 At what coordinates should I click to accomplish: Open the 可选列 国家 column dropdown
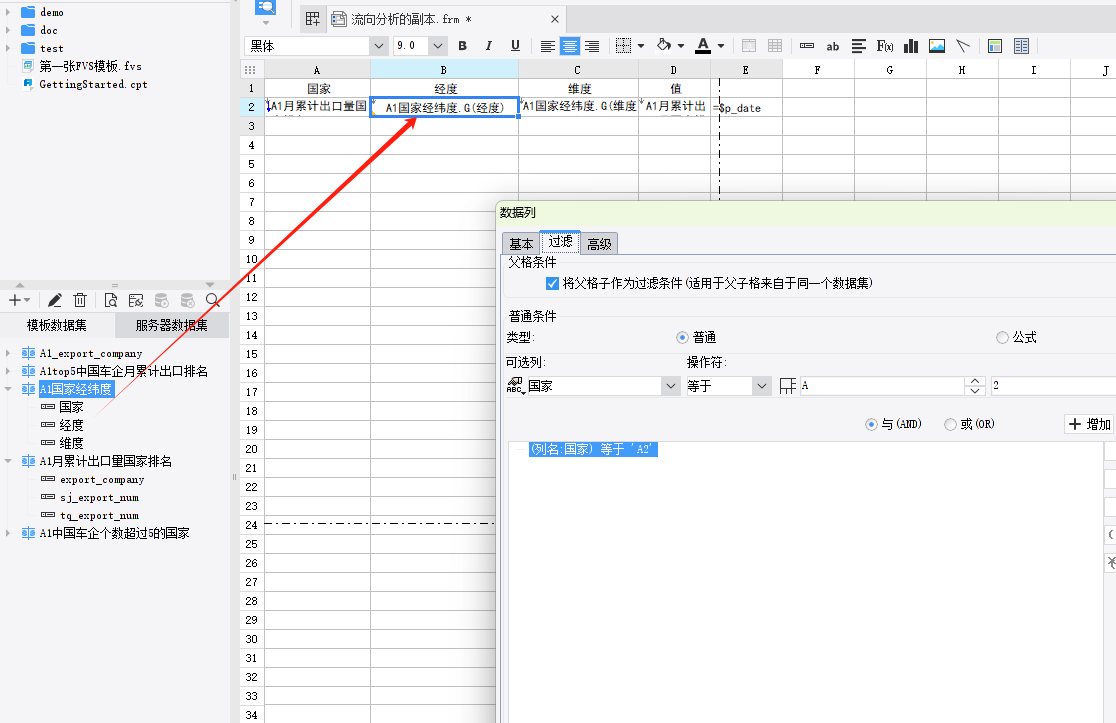pos(669,386)
